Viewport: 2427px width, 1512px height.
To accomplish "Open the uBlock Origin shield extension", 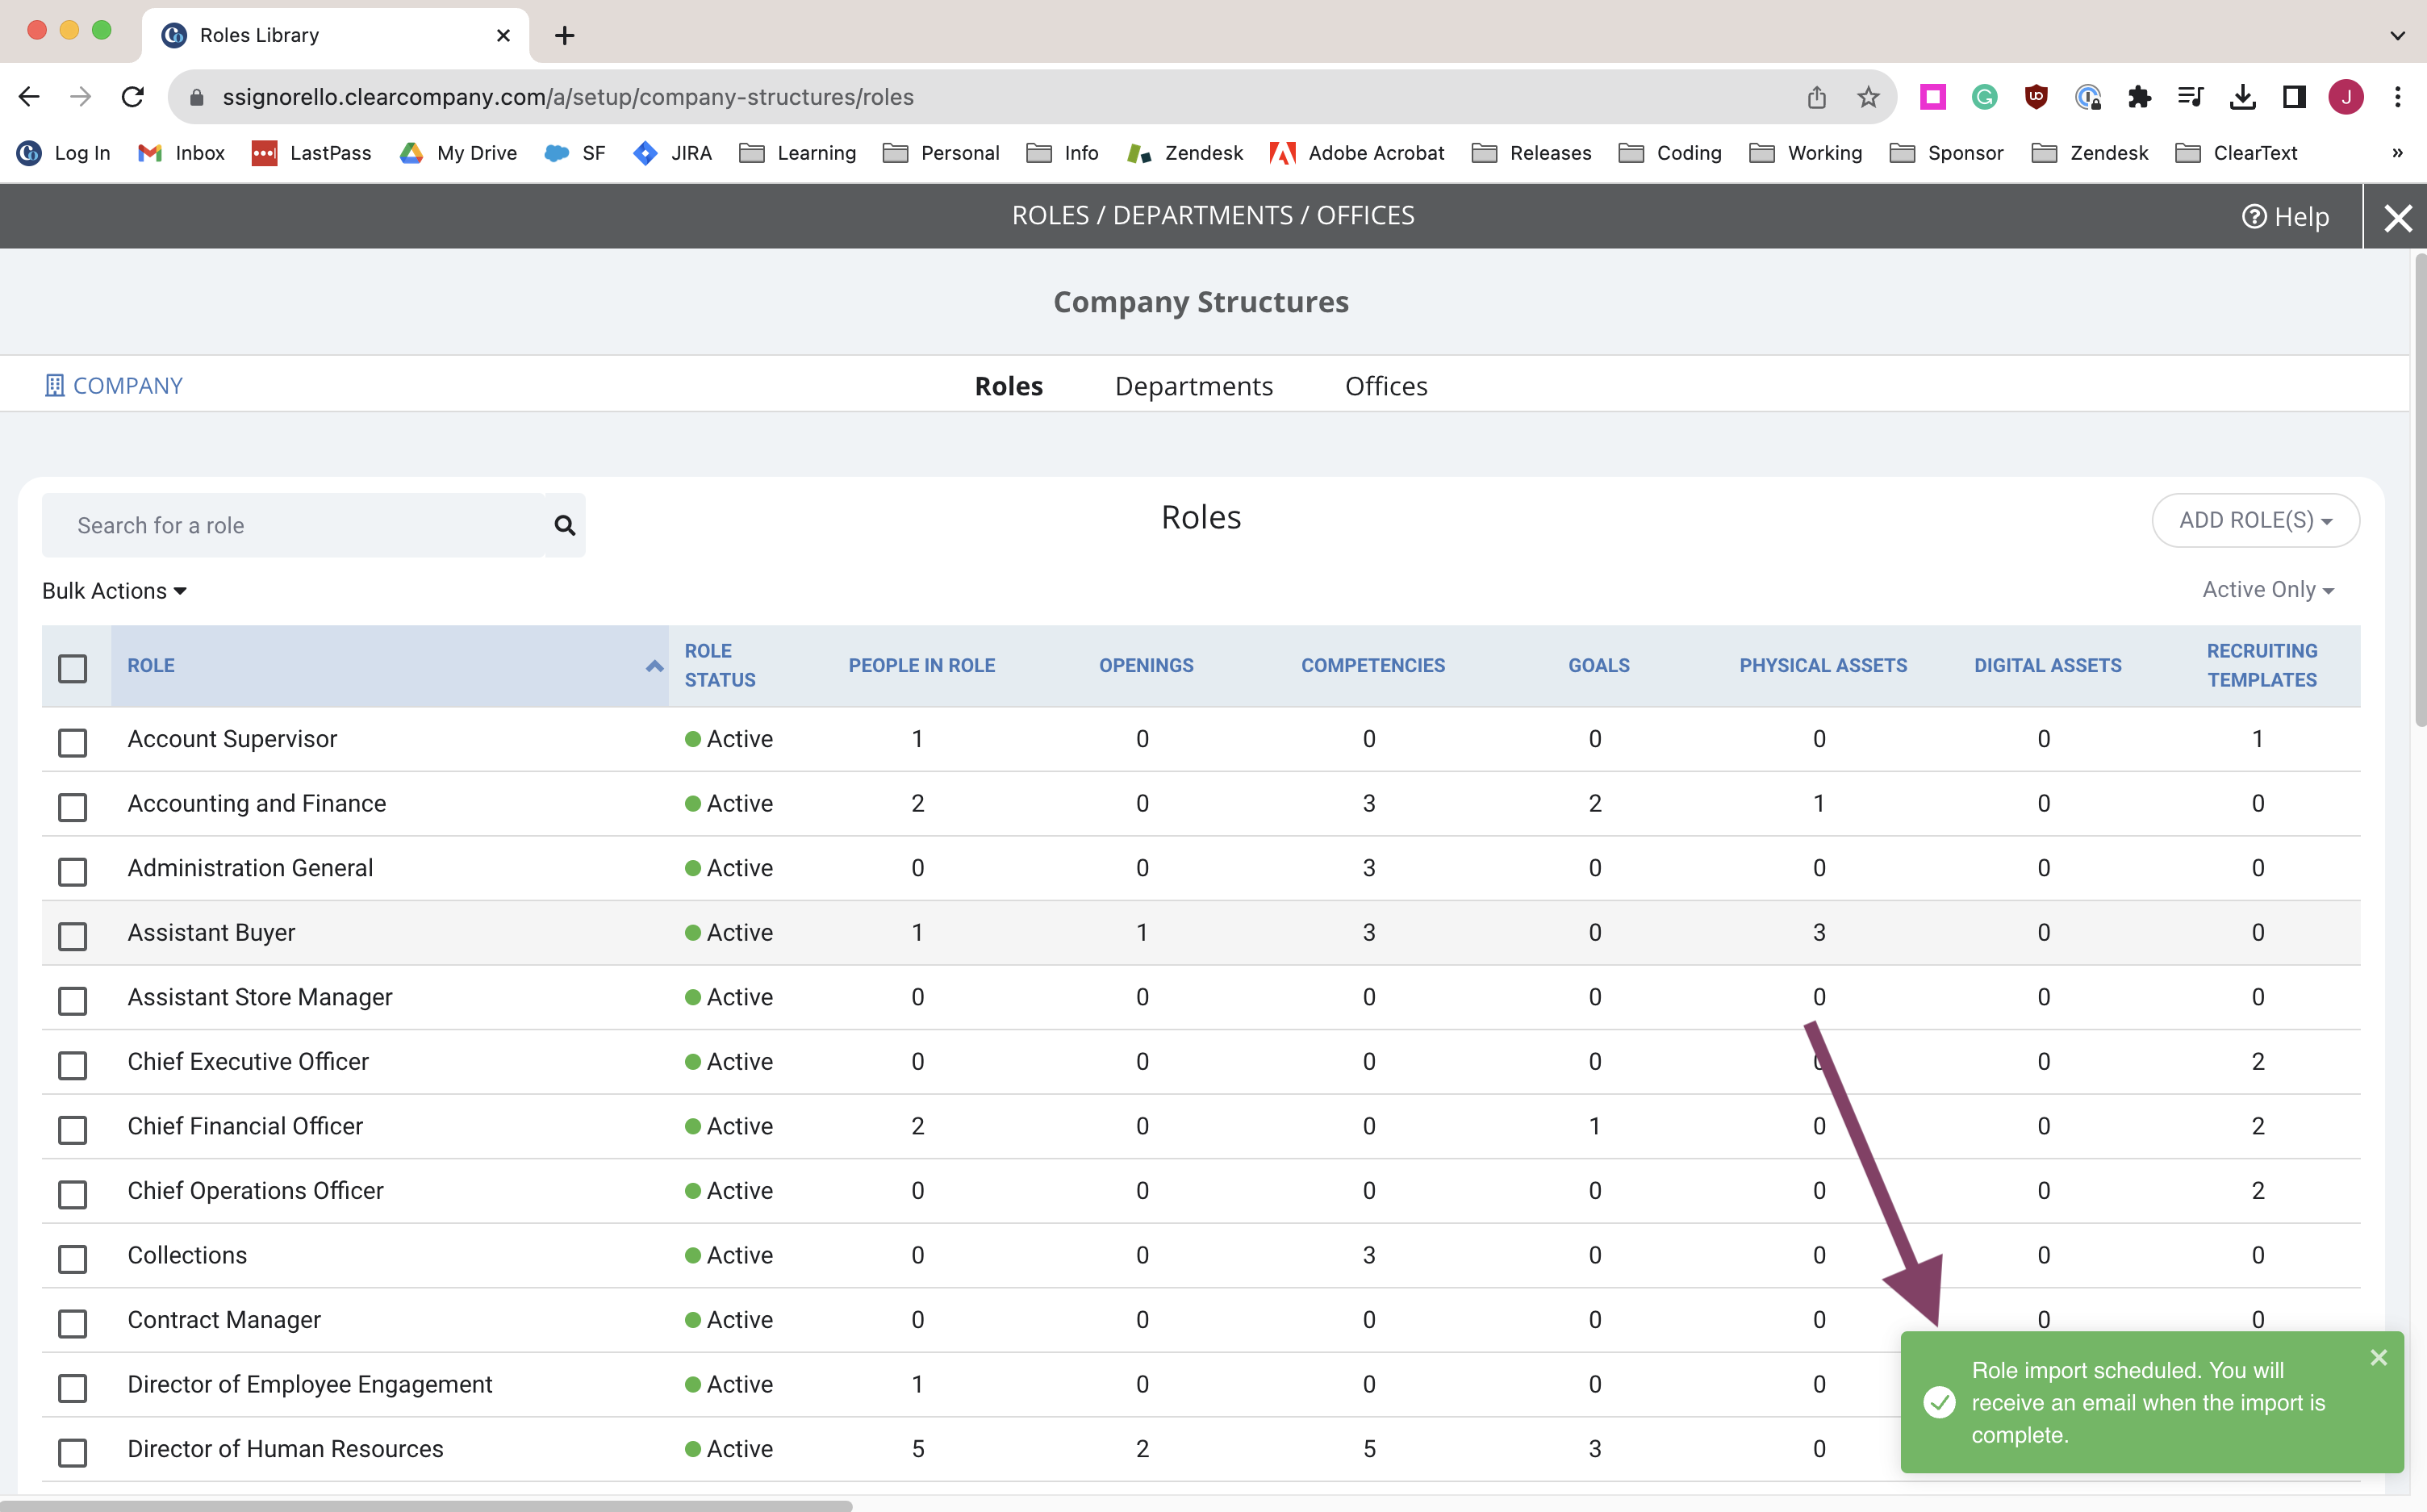I will coord(2036,97).
